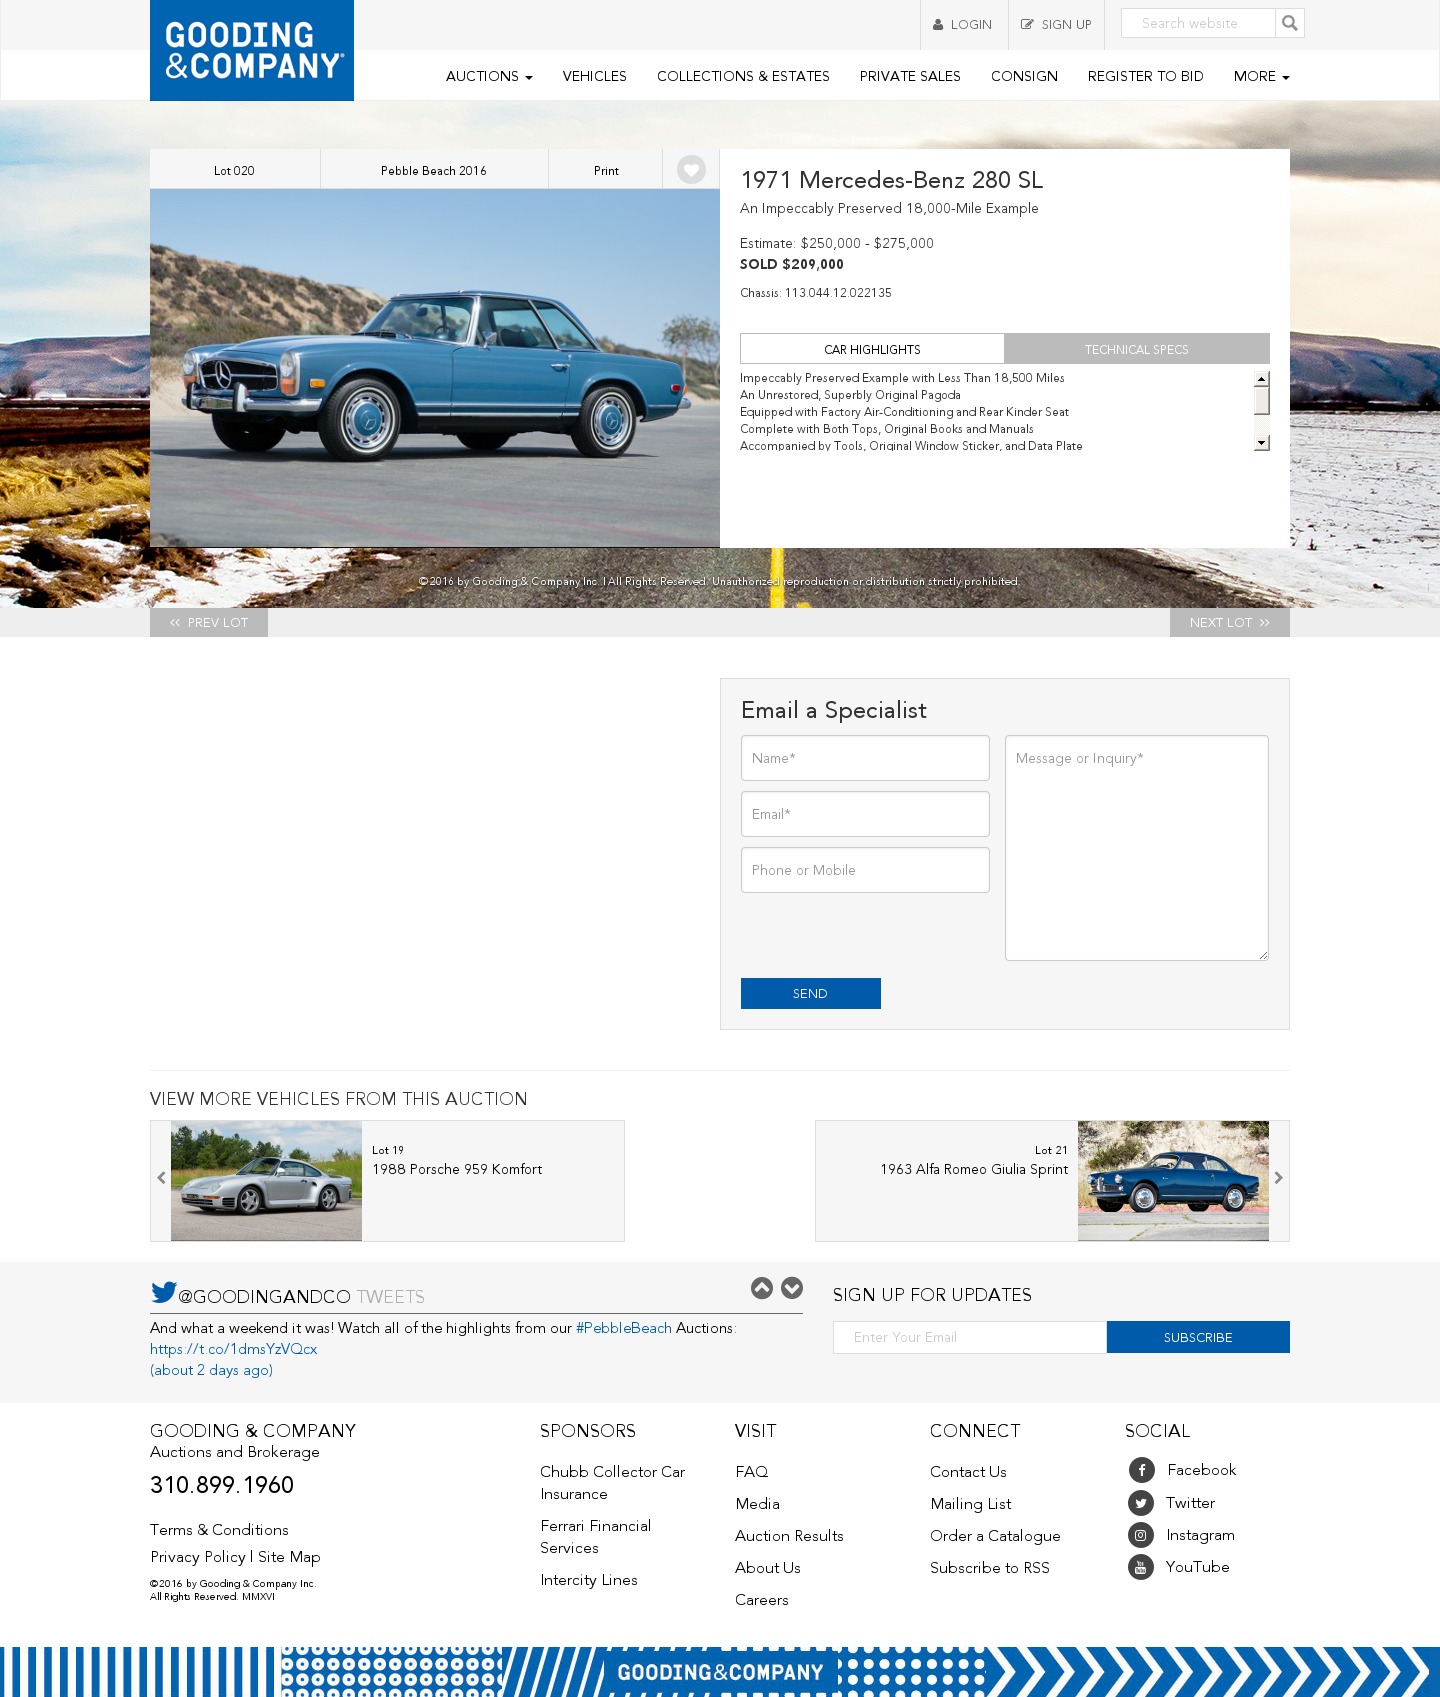This screenshot has width=1440, height=1697.
Task: Open COLLECTIONS & ESTATES menu item
Action: (x=743, y=76)
